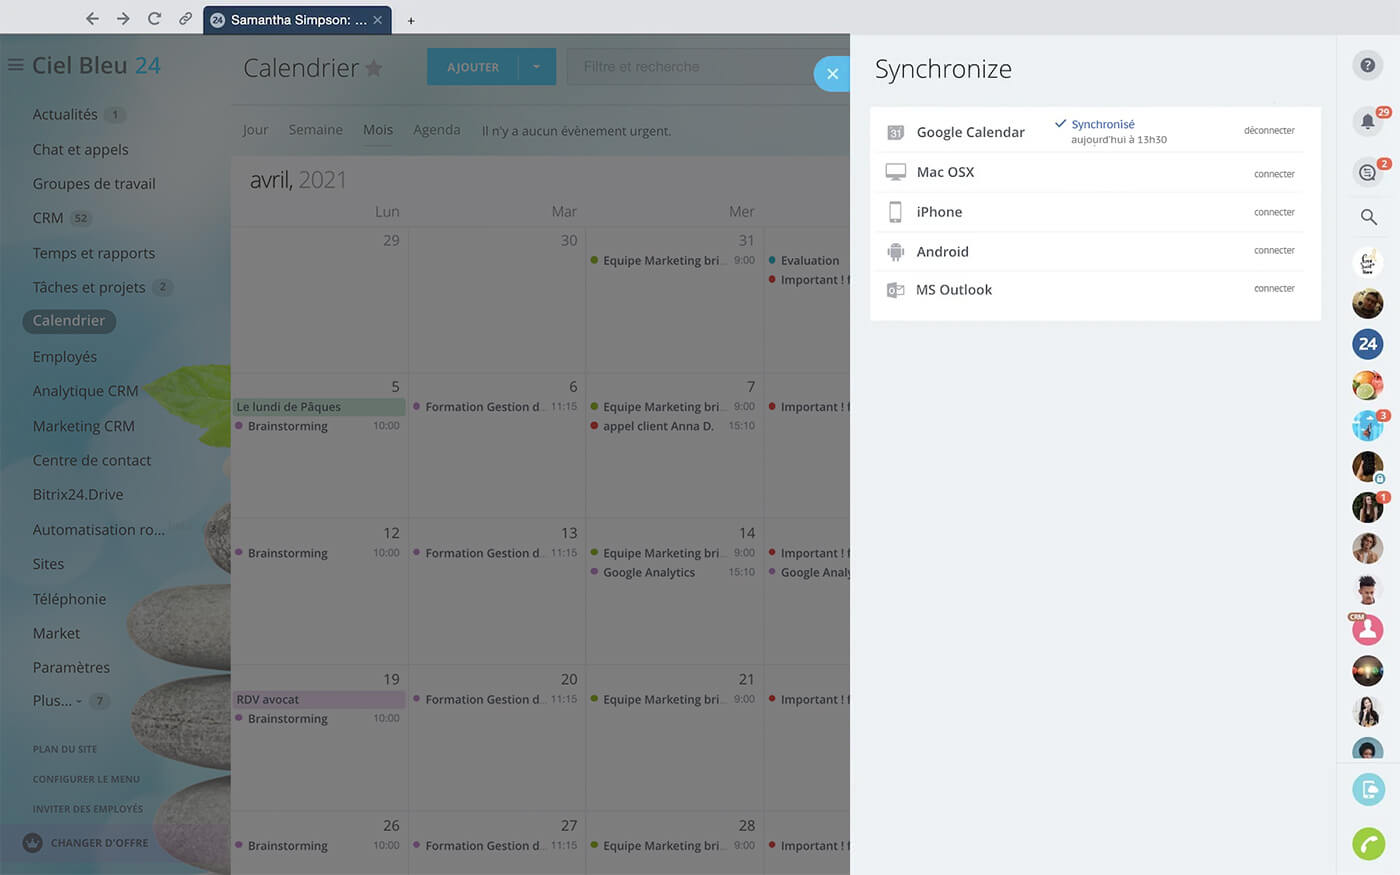Viewport: 1400px width, 875px height.
Task: Open the chat messages icon
Action: (x=1367, y=172)
